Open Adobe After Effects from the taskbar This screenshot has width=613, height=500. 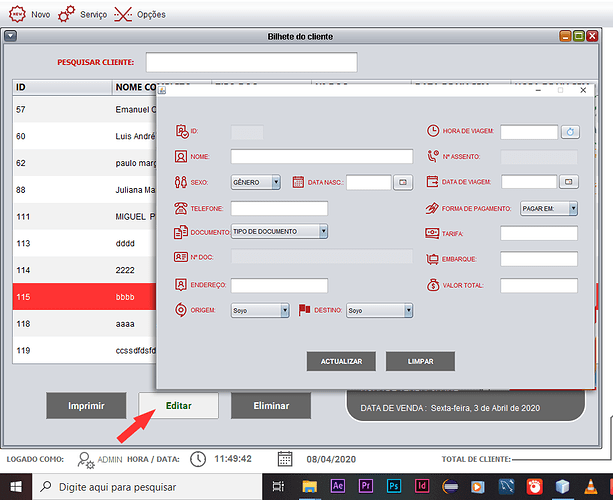click(338, 486)
